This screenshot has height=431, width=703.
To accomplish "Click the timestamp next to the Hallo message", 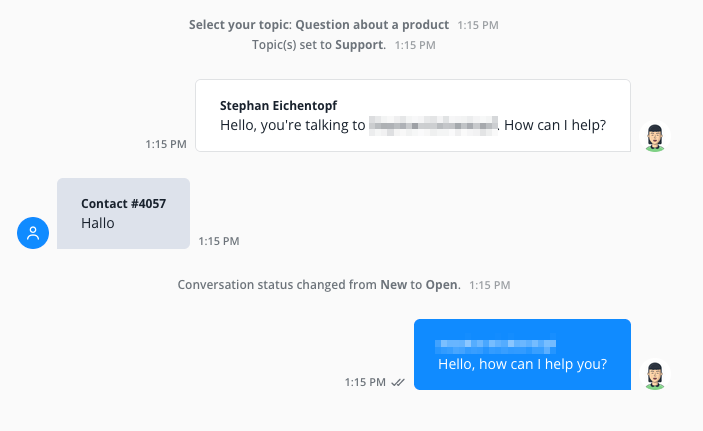I will coord(219,241).
